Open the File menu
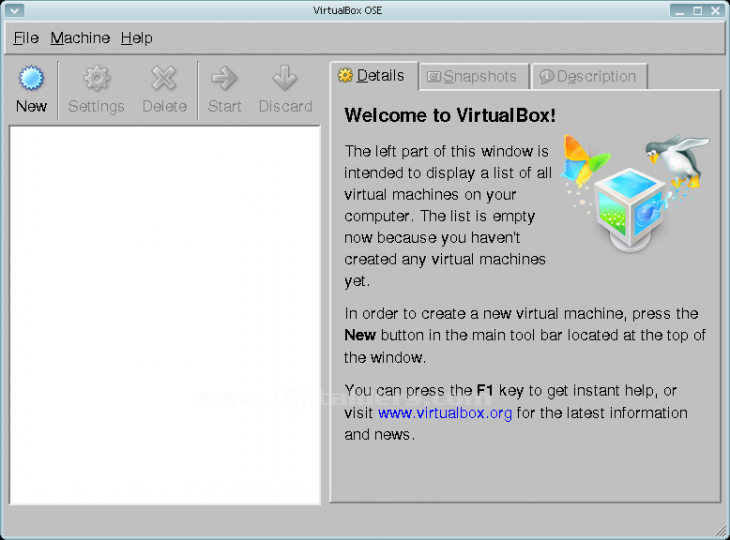Screen dimensions: 730x540 coord(26,38)
